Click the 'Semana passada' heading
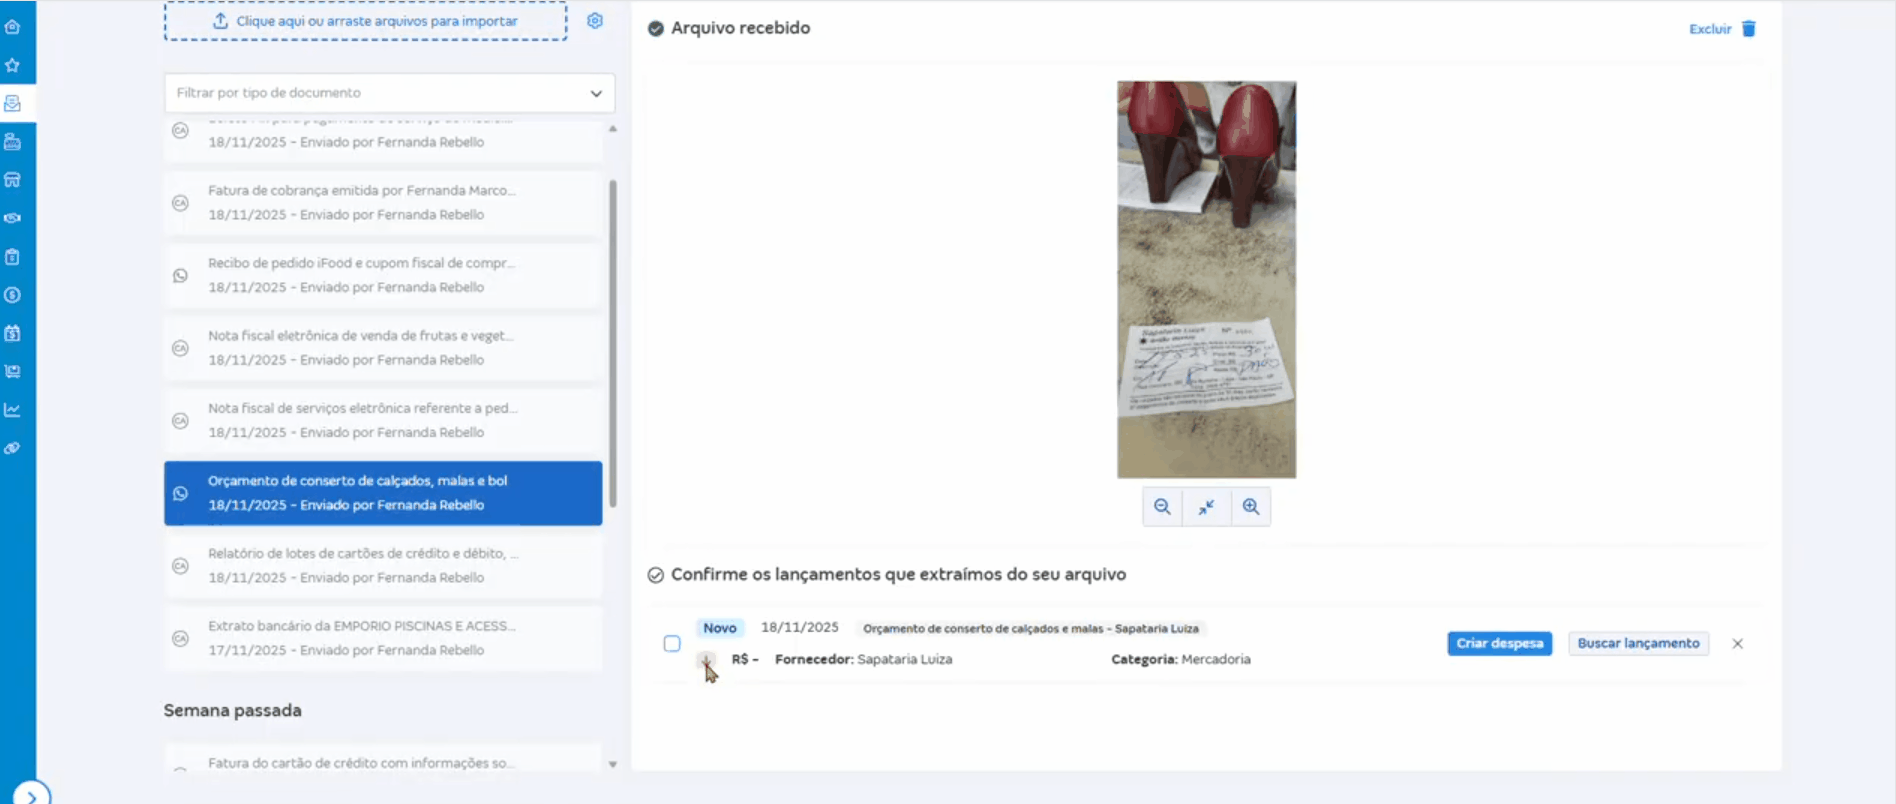1896x804 pixels. tap(232, 711)
